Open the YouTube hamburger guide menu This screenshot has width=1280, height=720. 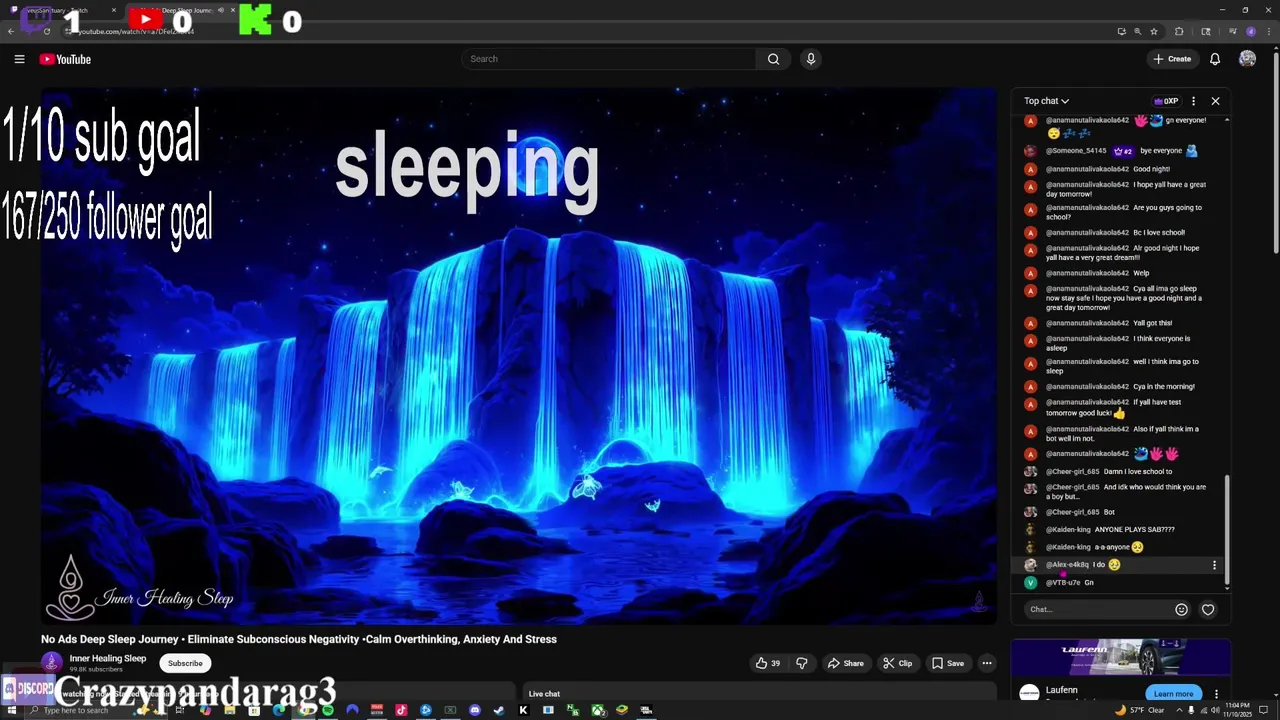(19, 59)
